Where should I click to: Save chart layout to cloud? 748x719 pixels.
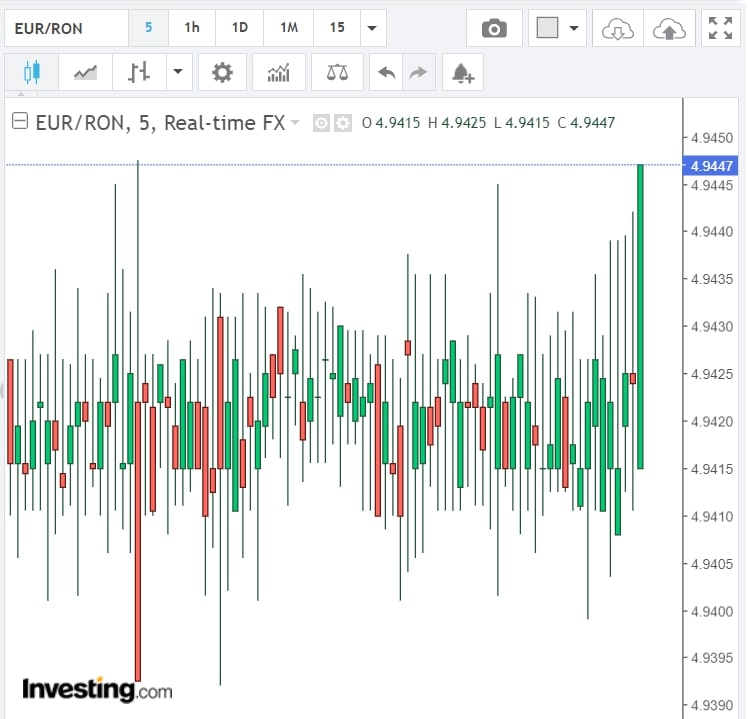(x=667, y=28)
